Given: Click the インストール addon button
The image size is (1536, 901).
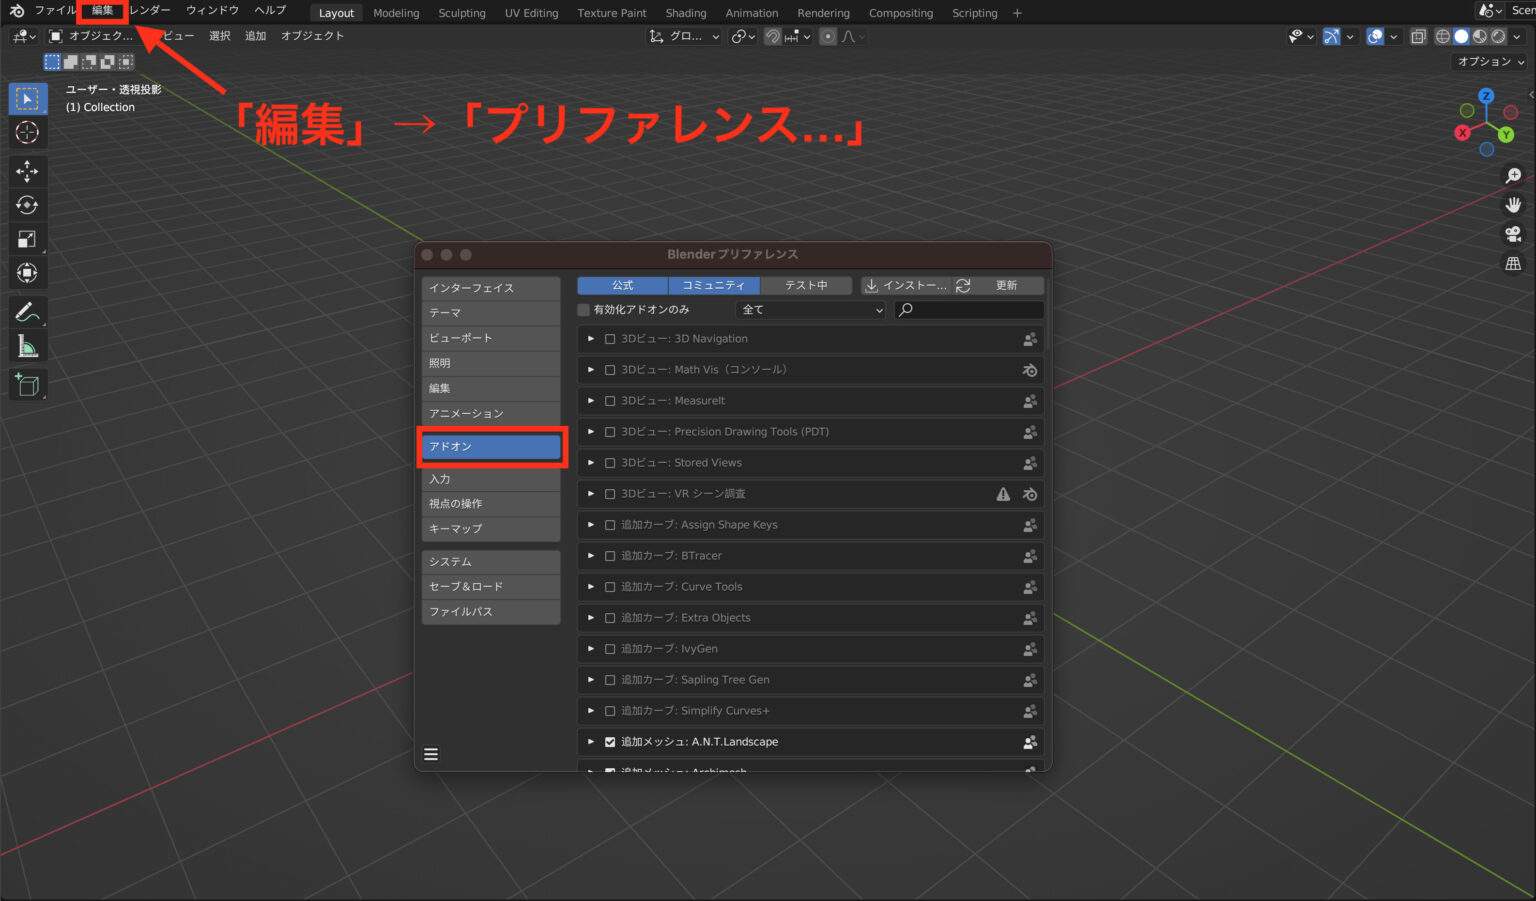Looking at the screenshot, I should point(906,285).
